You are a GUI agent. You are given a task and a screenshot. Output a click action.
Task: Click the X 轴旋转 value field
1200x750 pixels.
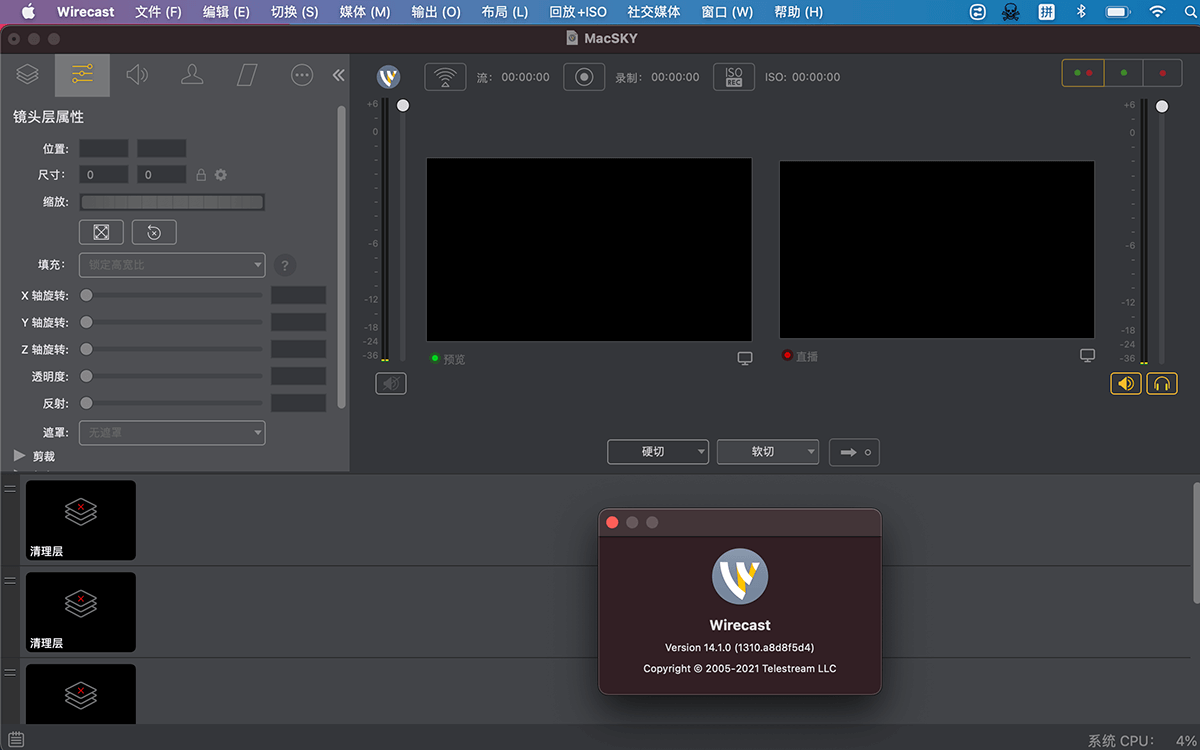point(299,295)
